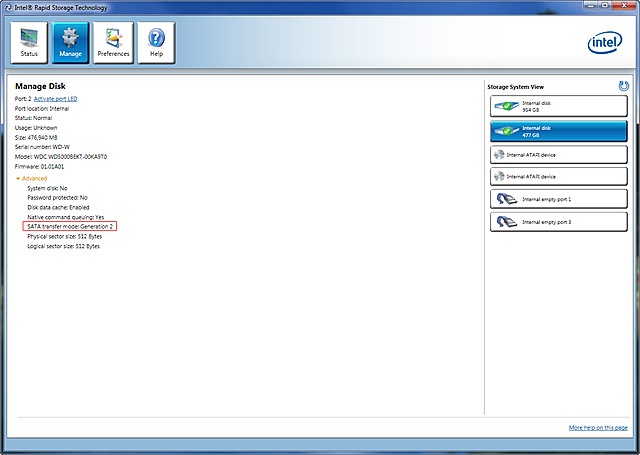The width and height of the screenshot is (640, 455).
Task: Click empty port 3 cable icon
Action: click(507, 222)
